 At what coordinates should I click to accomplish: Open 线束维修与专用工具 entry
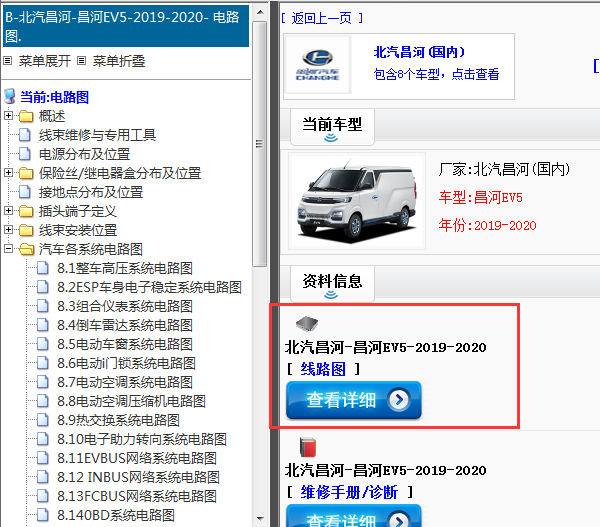[x=97, y=135]
